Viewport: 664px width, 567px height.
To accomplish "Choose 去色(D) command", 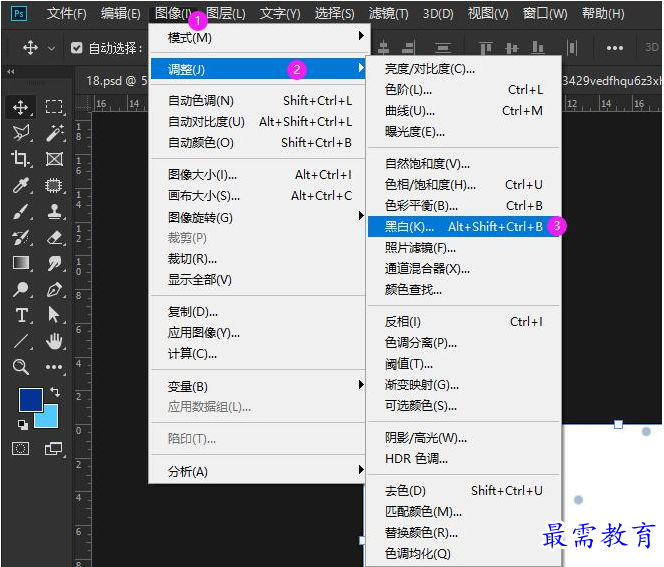I will click(464, 490).
